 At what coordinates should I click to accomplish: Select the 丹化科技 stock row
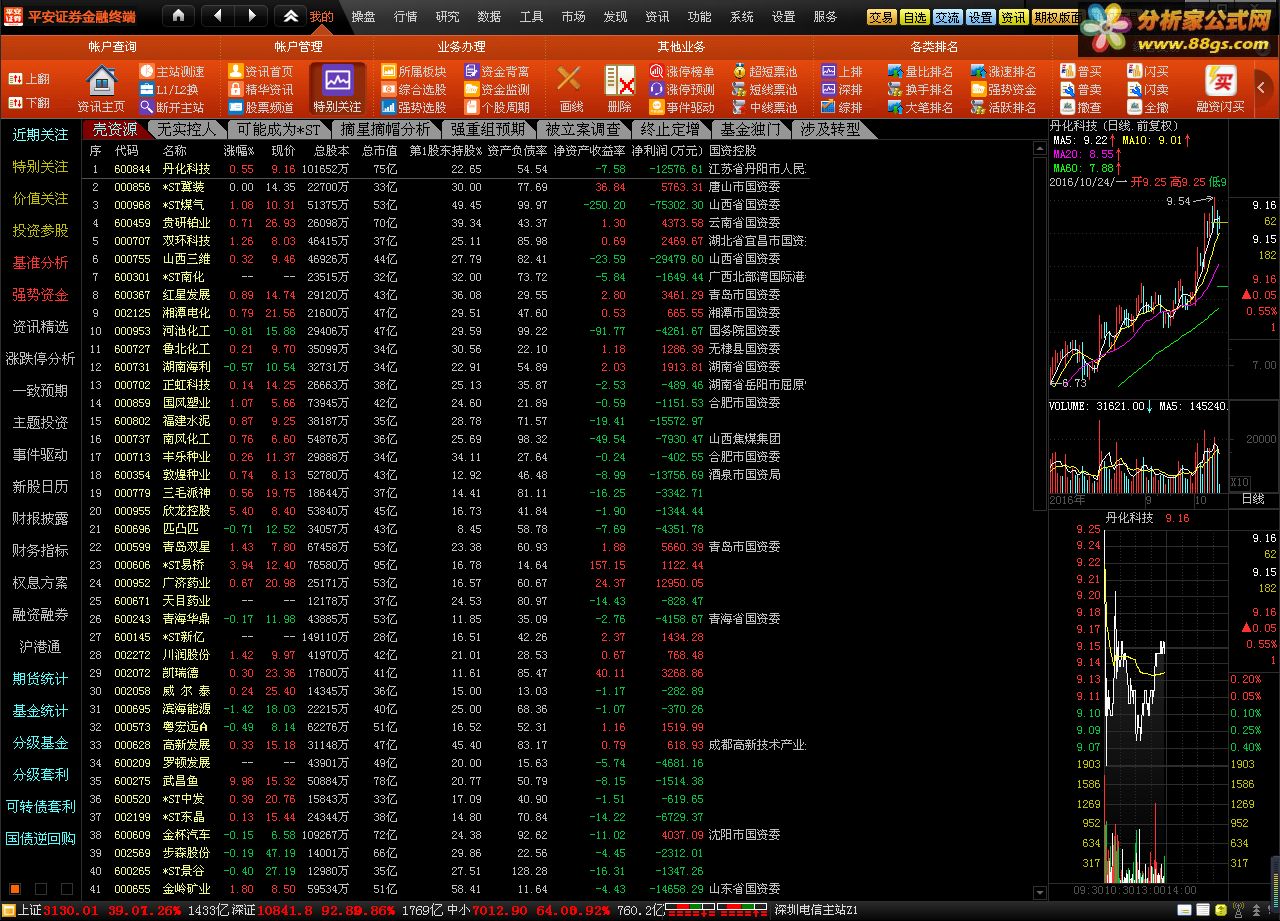point(447,169)
